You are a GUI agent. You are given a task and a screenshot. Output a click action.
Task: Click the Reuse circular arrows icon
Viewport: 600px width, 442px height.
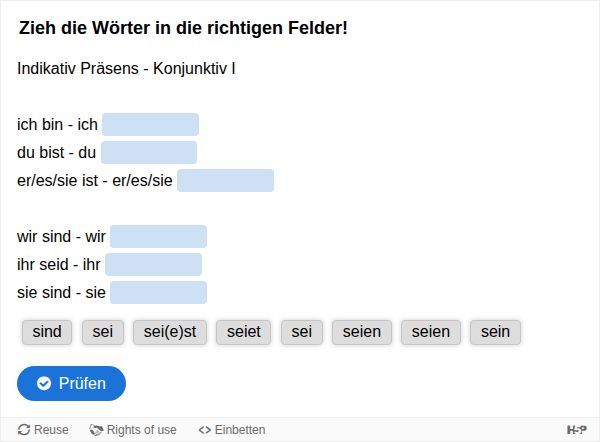[24, 430]
